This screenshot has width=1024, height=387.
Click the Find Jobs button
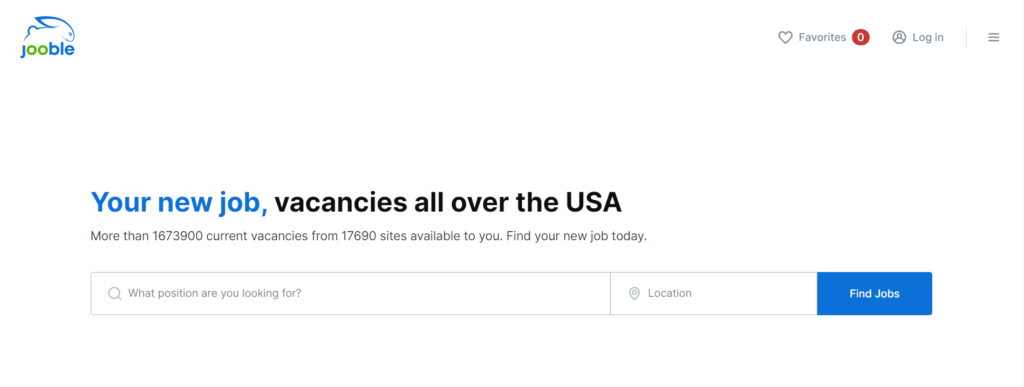874,294
